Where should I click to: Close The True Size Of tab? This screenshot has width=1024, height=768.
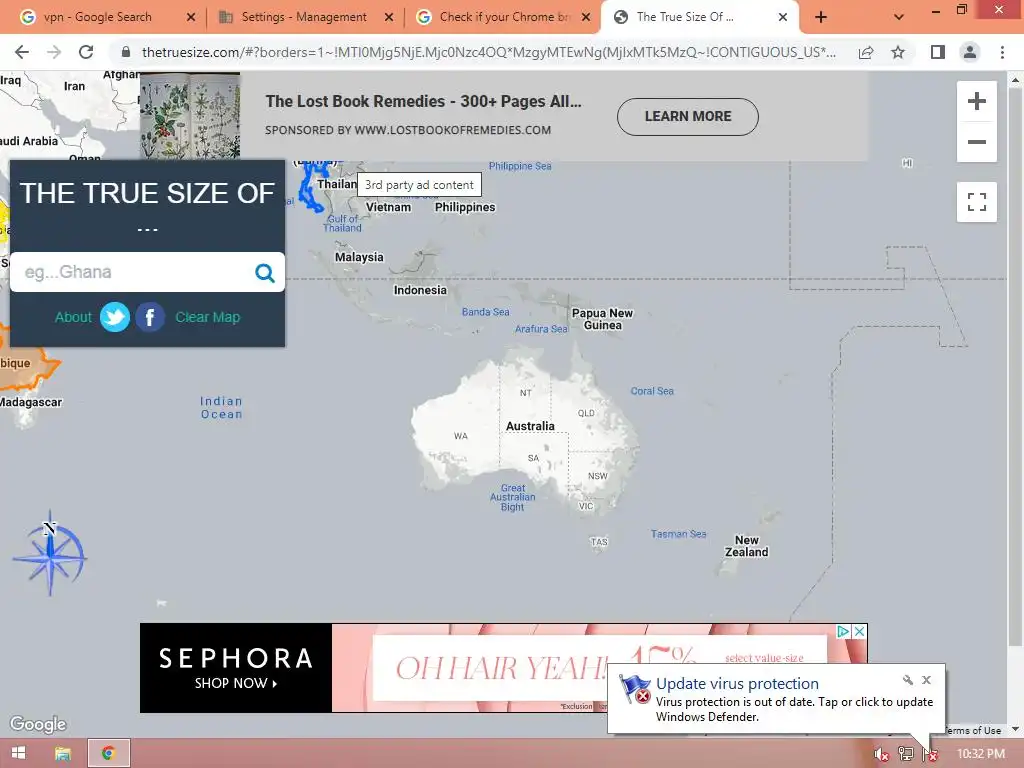[782, 17]
